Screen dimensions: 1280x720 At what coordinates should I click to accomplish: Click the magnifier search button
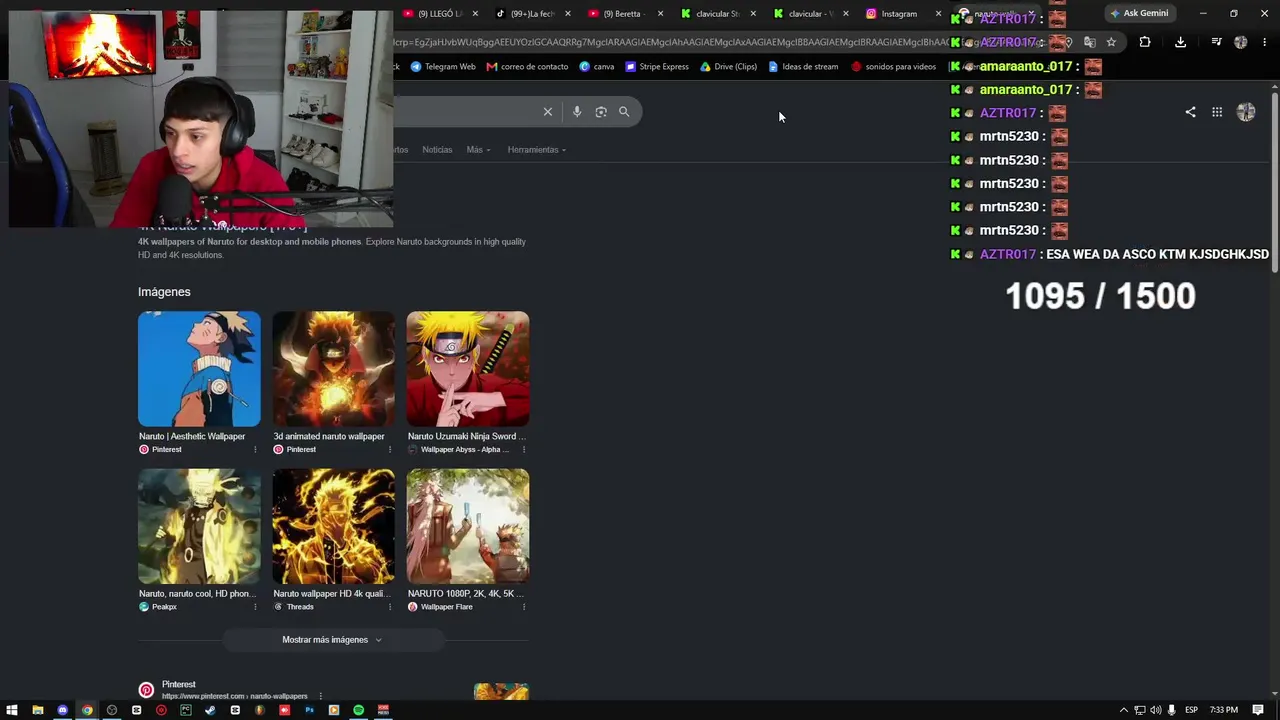624,112
